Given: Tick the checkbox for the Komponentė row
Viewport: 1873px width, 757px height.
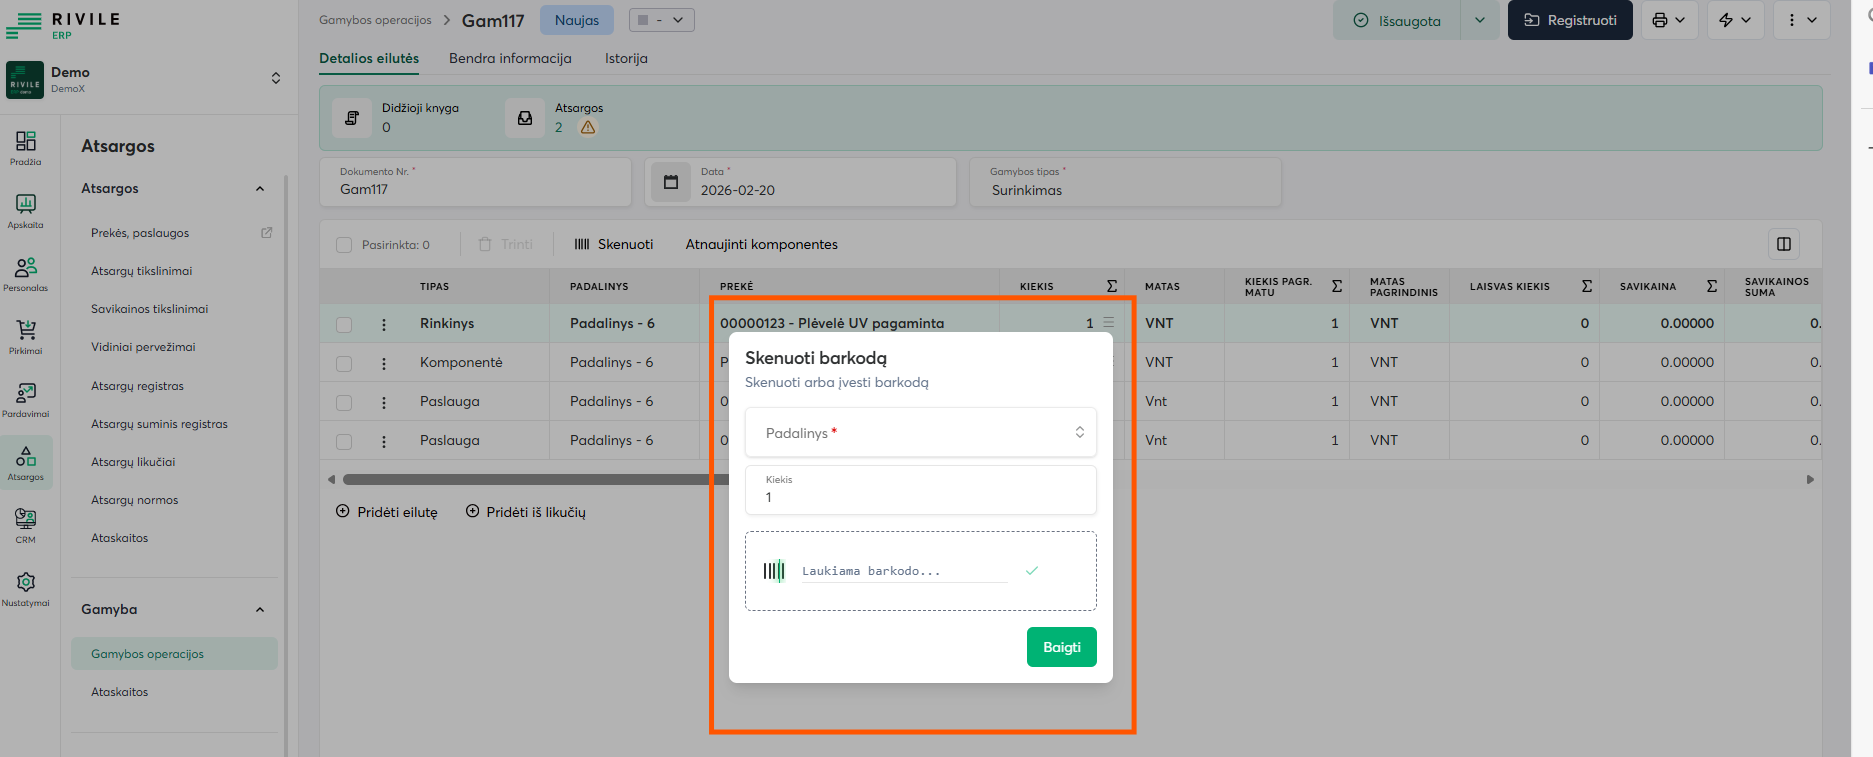Looking at the screenshot, I should tap(344, 363).
